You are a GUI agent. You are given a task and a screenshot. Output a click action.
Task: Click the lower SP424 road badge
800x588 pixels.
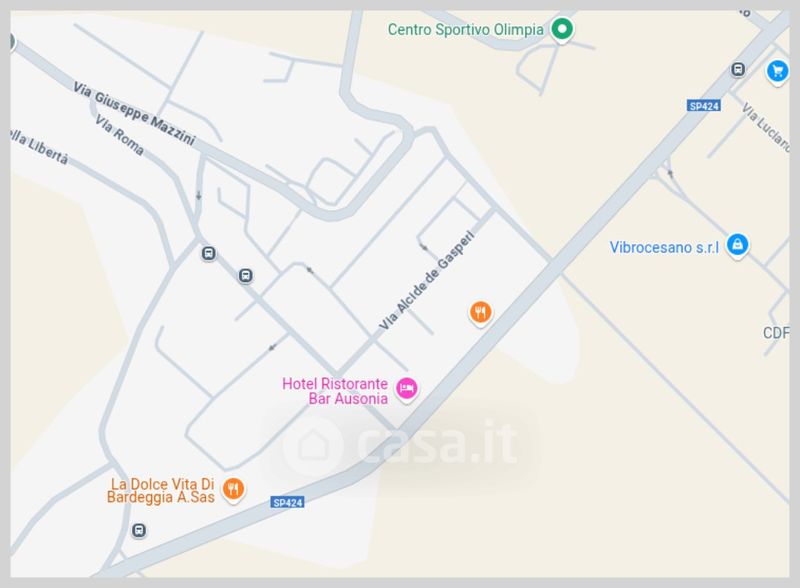tap(287, 503)
